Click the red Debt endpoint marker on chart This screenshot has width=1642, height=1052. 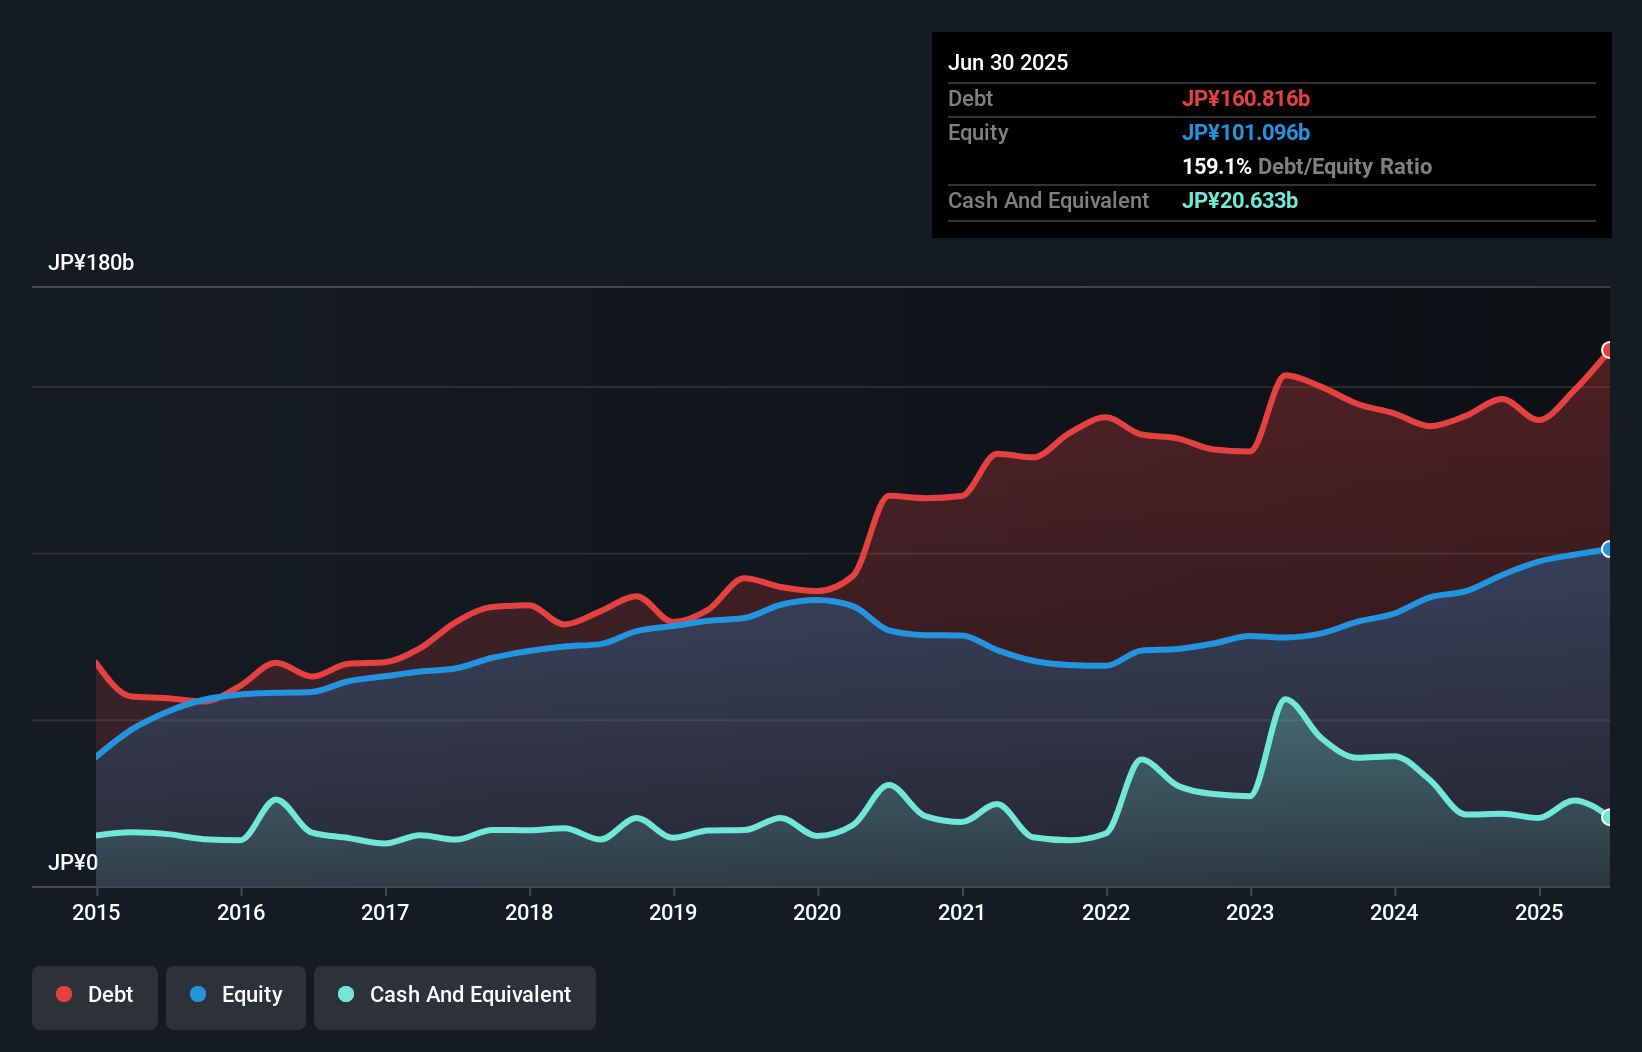point(1608,350)
